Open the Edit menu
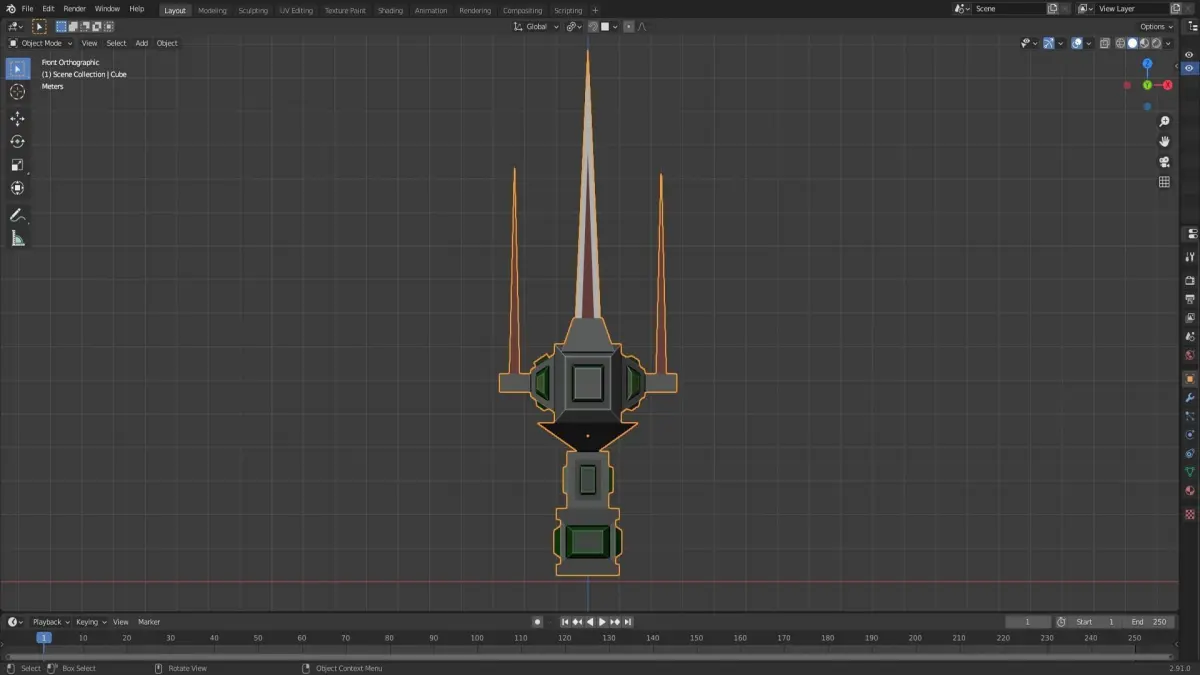Image resolution: width=1200 pixels, height=675 pixels. coord(48,9)
